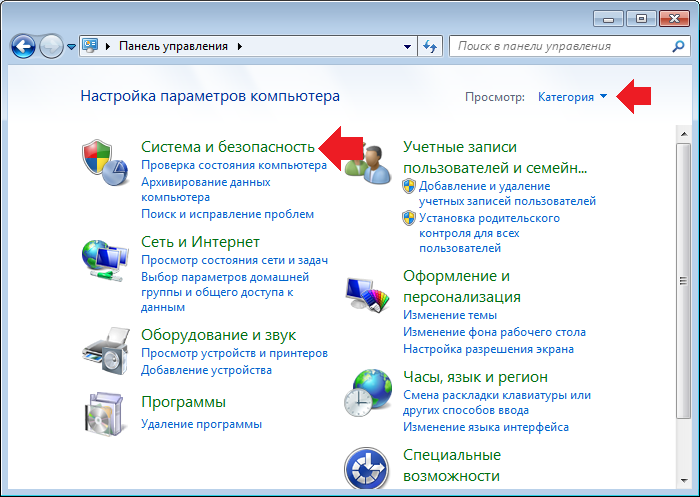The height and width of the screenshot is (497, 700).
Task: Click the Forward arrow navigation button
Action: click(x=51, y=46)
